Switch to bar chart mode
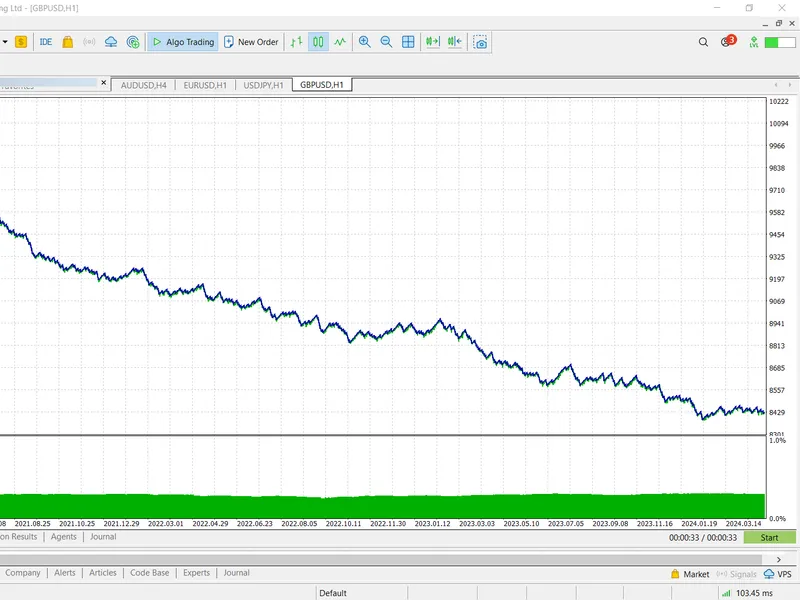Image resolution: width=800 pixels, height=600 pixels. pos(296,42)
